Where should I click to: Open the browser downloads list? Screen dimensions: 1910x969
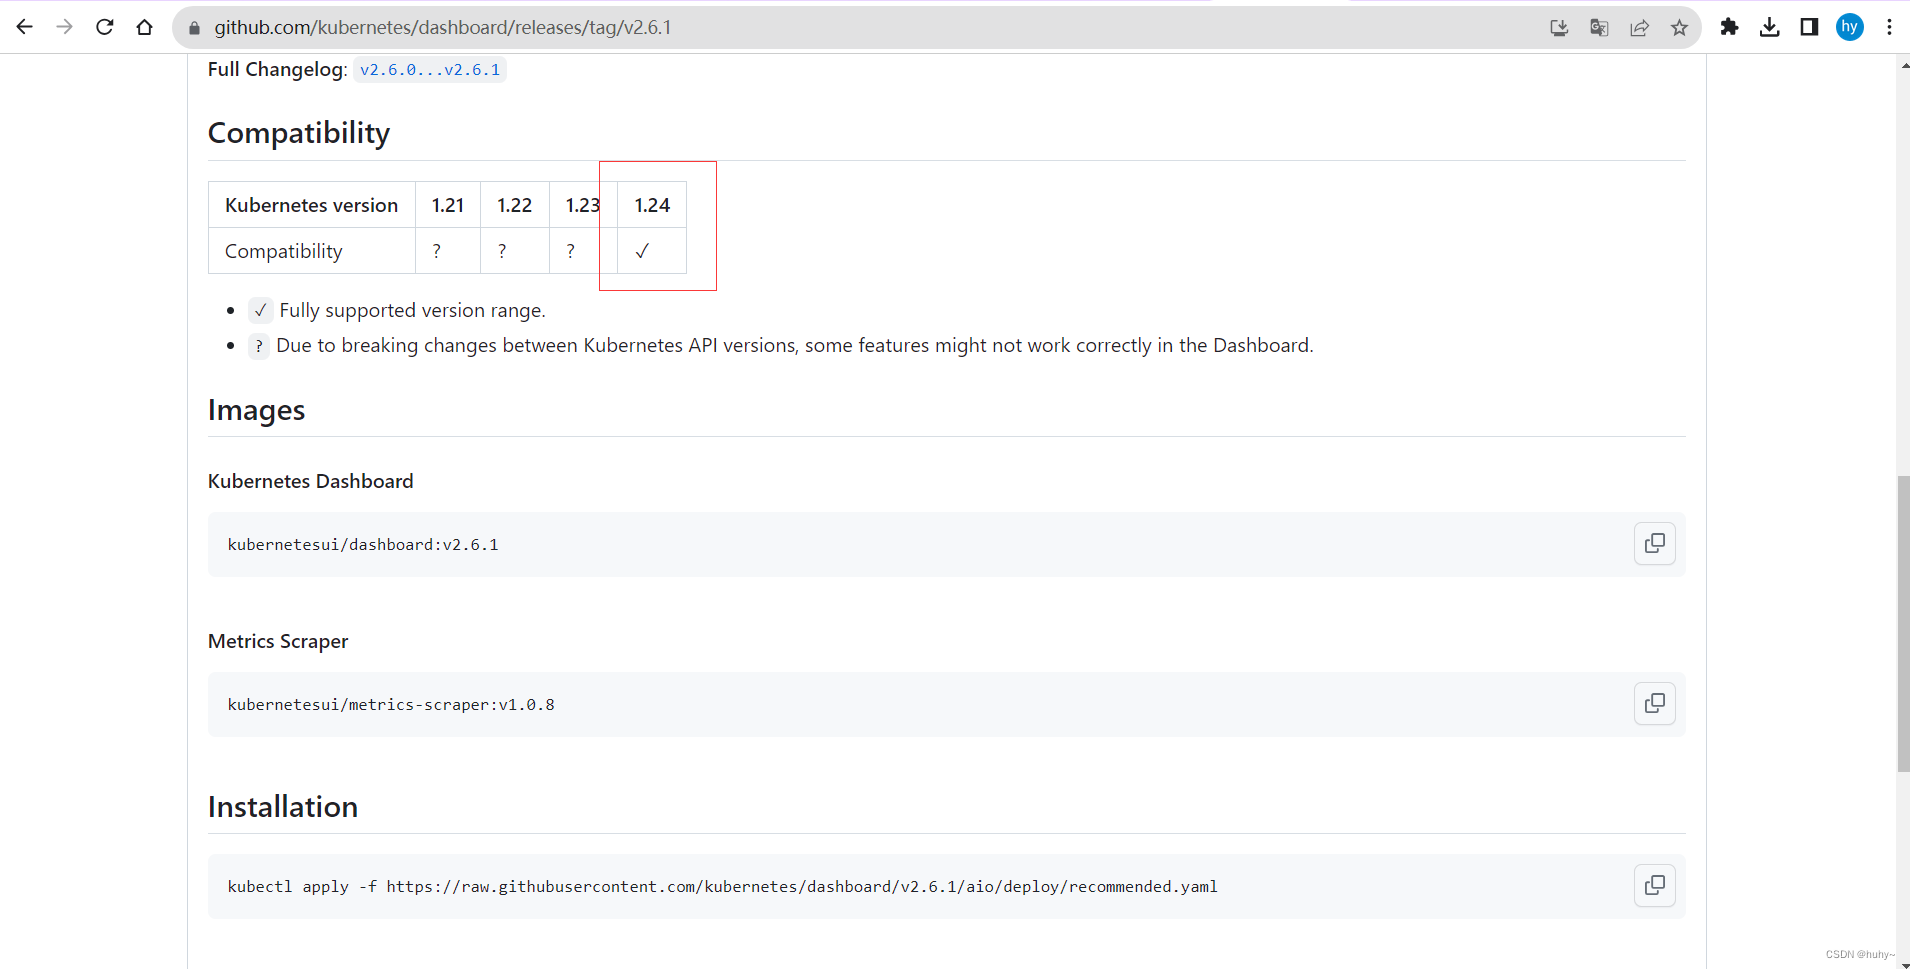coord(1769,27)
